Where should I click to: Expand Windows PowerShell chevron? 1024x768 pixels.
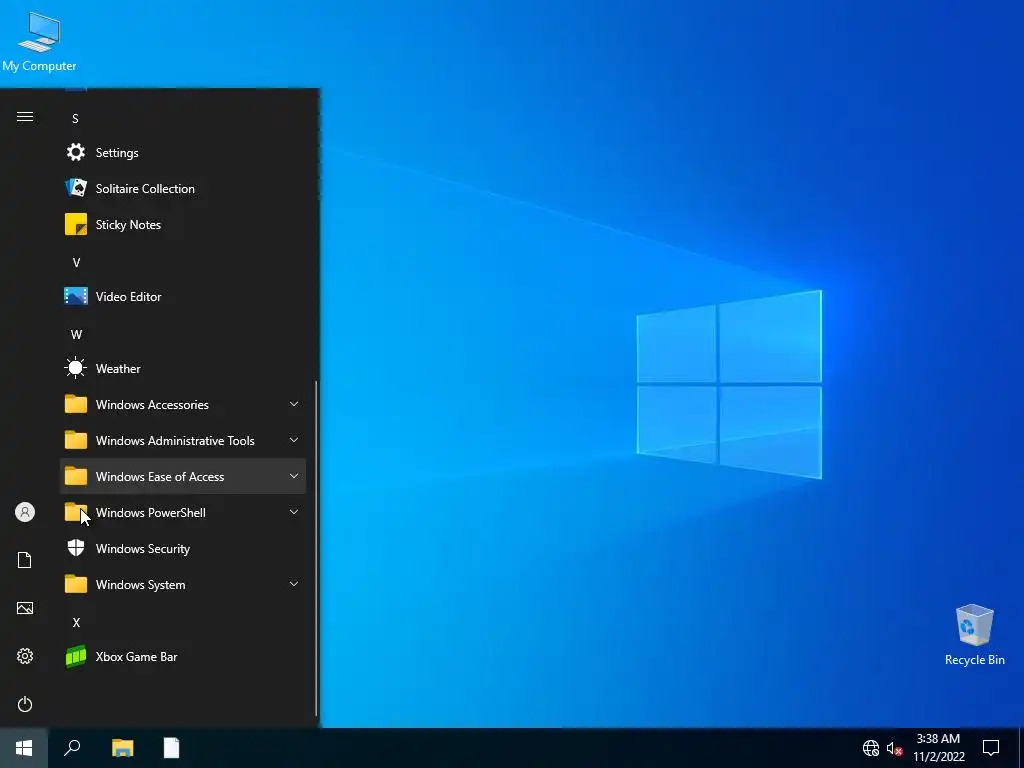294,512
